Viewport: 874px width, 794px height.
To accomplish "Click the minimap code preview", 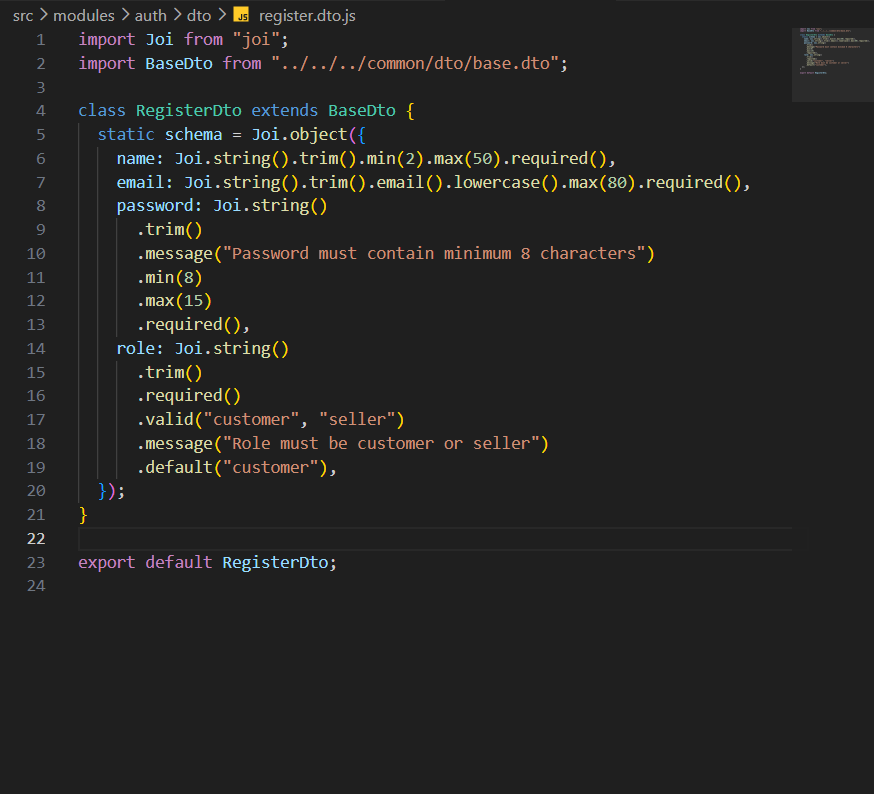I will coord(832,65).
